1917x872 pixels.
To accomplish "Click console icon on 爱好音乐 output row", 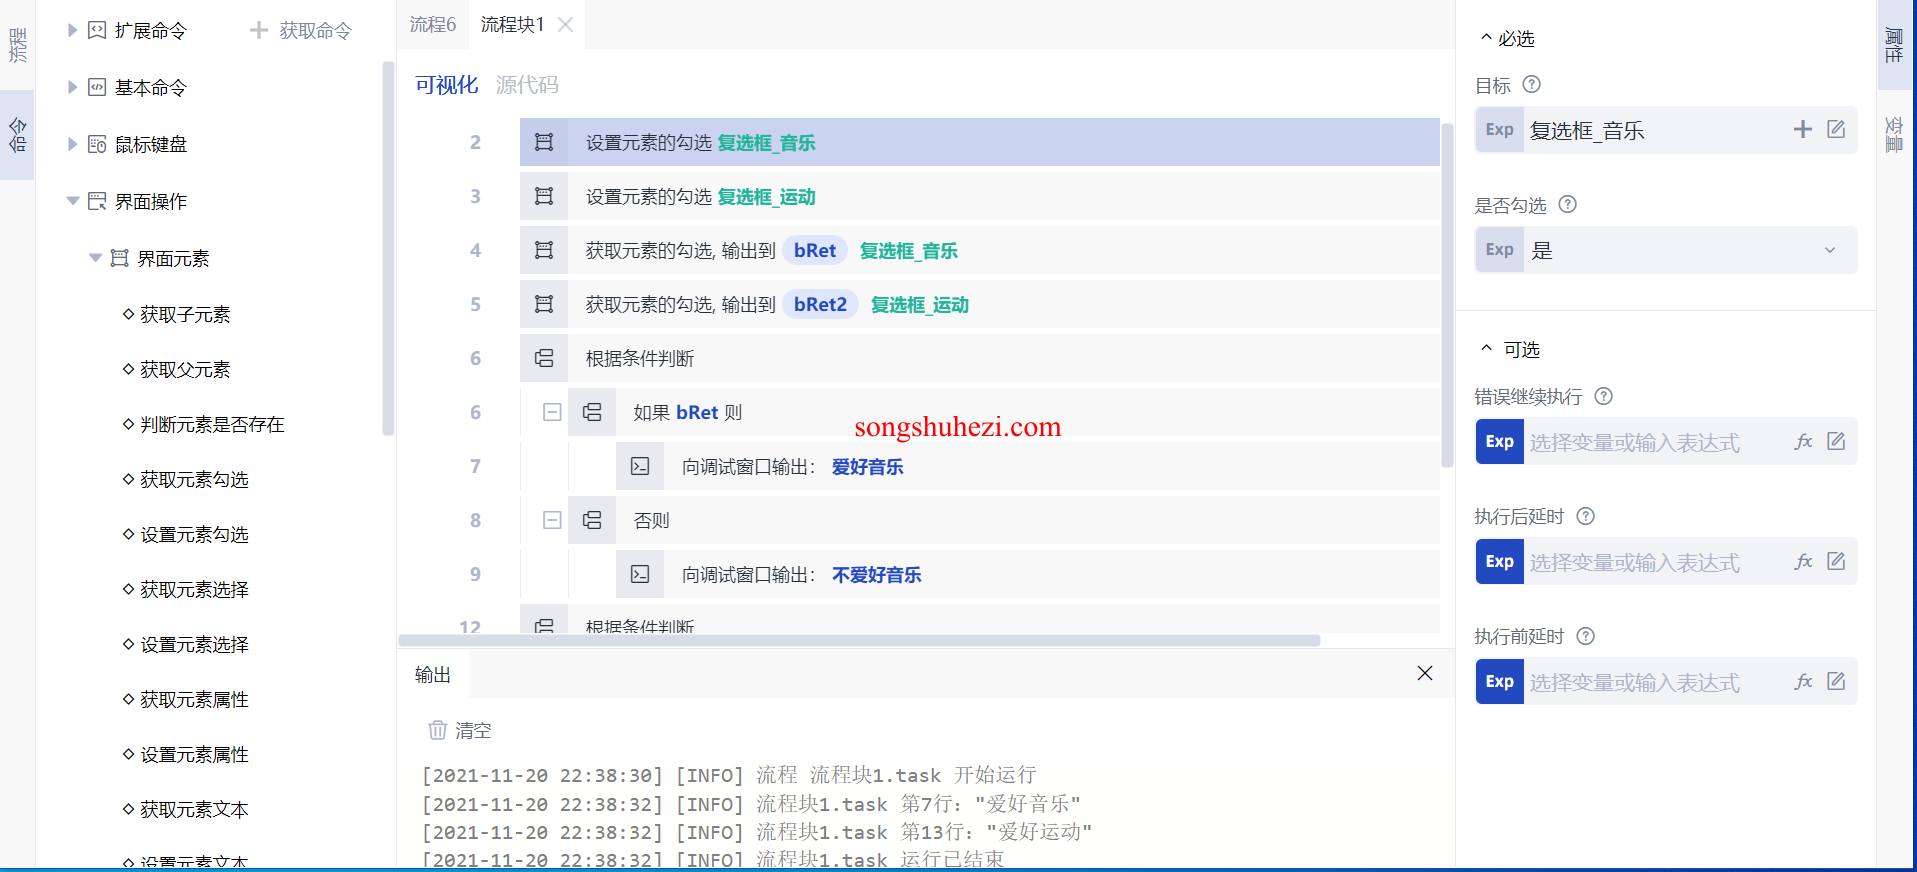I will pyautogui.click(x=640, y=466).
